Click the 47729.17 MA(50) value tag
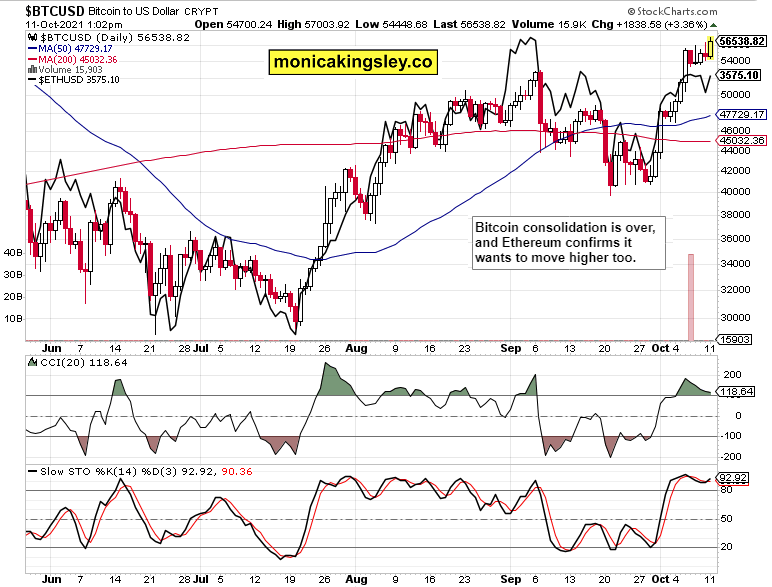The width and height of the screenshot is (772, 587). (x=742, y=115)
